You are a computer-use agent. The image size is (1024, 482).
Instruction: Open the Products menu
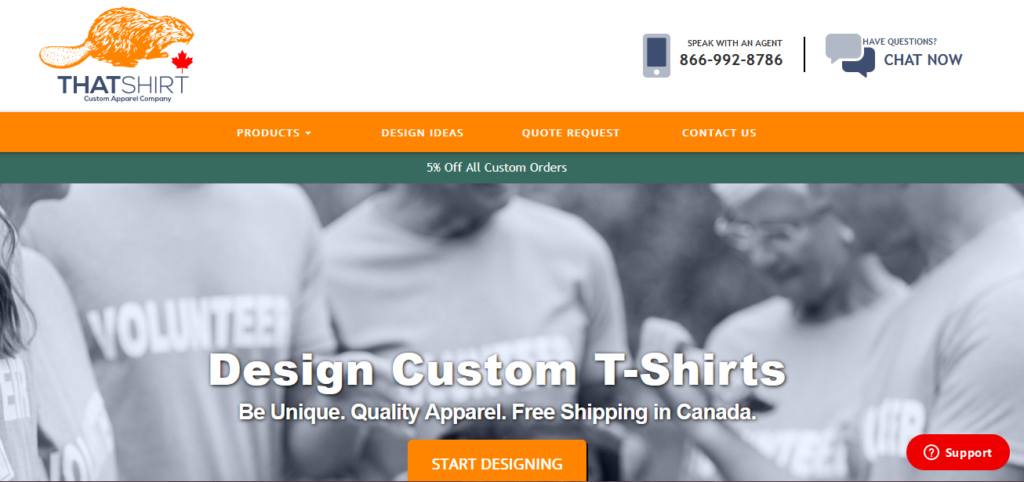[274, 133]
